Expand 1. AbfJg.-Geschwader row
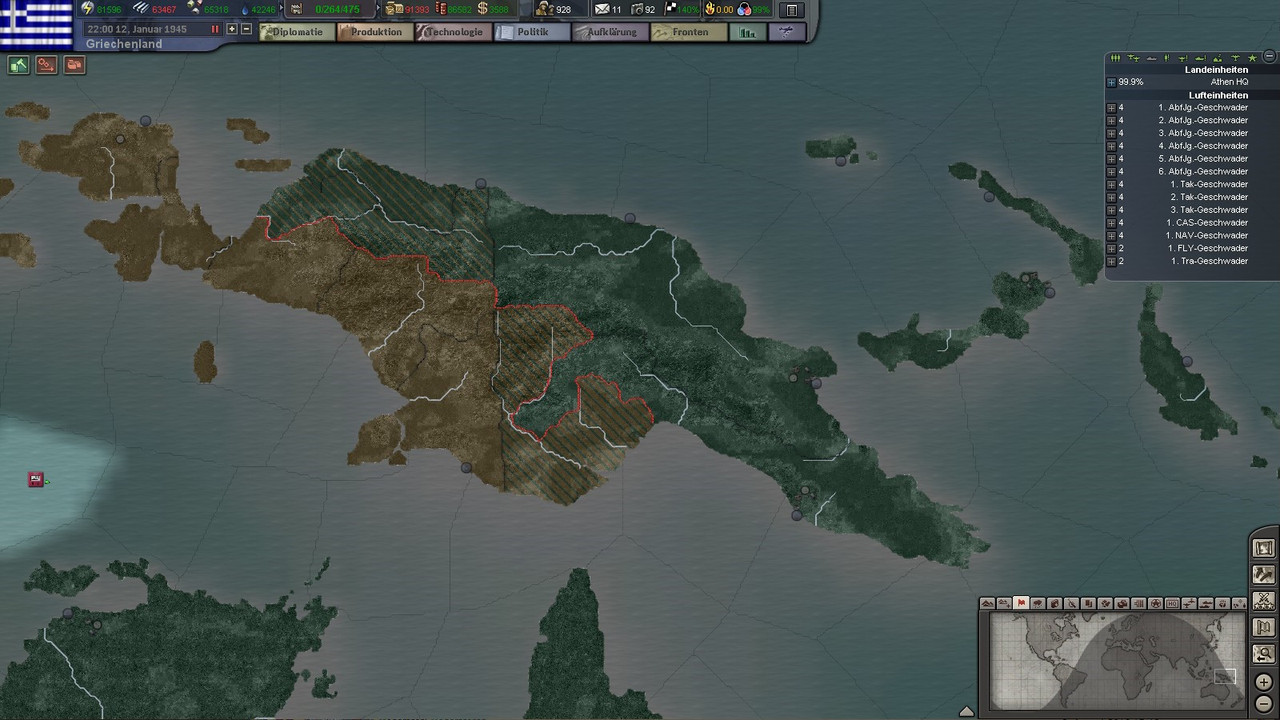1280x720 pixels. click(x=1111, y=108)
